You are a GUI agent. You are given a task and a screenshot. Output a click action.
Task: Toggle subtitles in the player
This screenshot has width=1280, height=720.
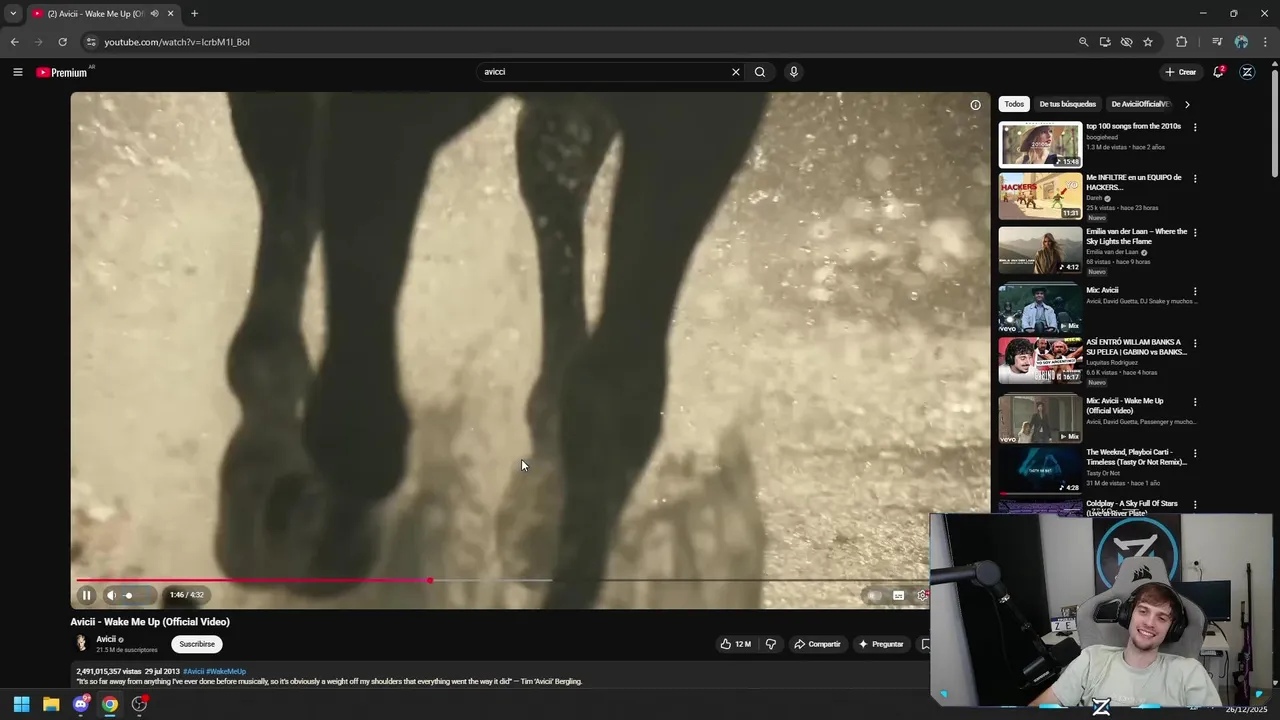pos(898,595)
